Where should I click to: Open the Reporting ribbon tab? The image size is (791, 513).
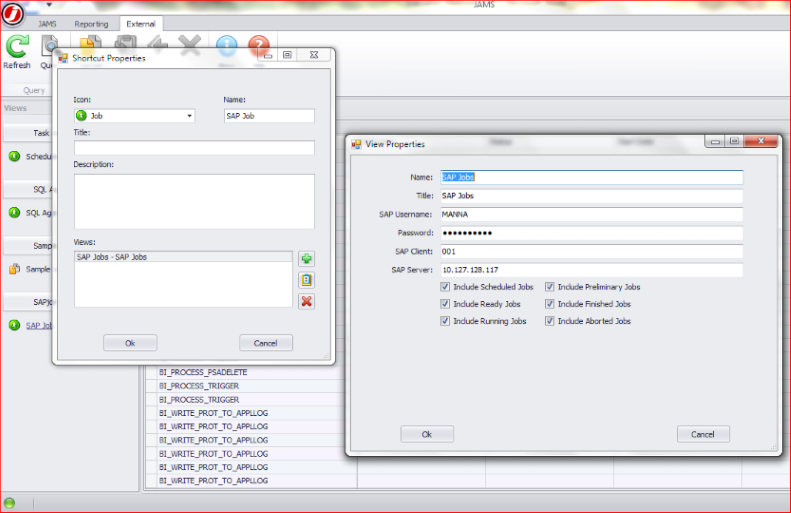coord(91,24)
